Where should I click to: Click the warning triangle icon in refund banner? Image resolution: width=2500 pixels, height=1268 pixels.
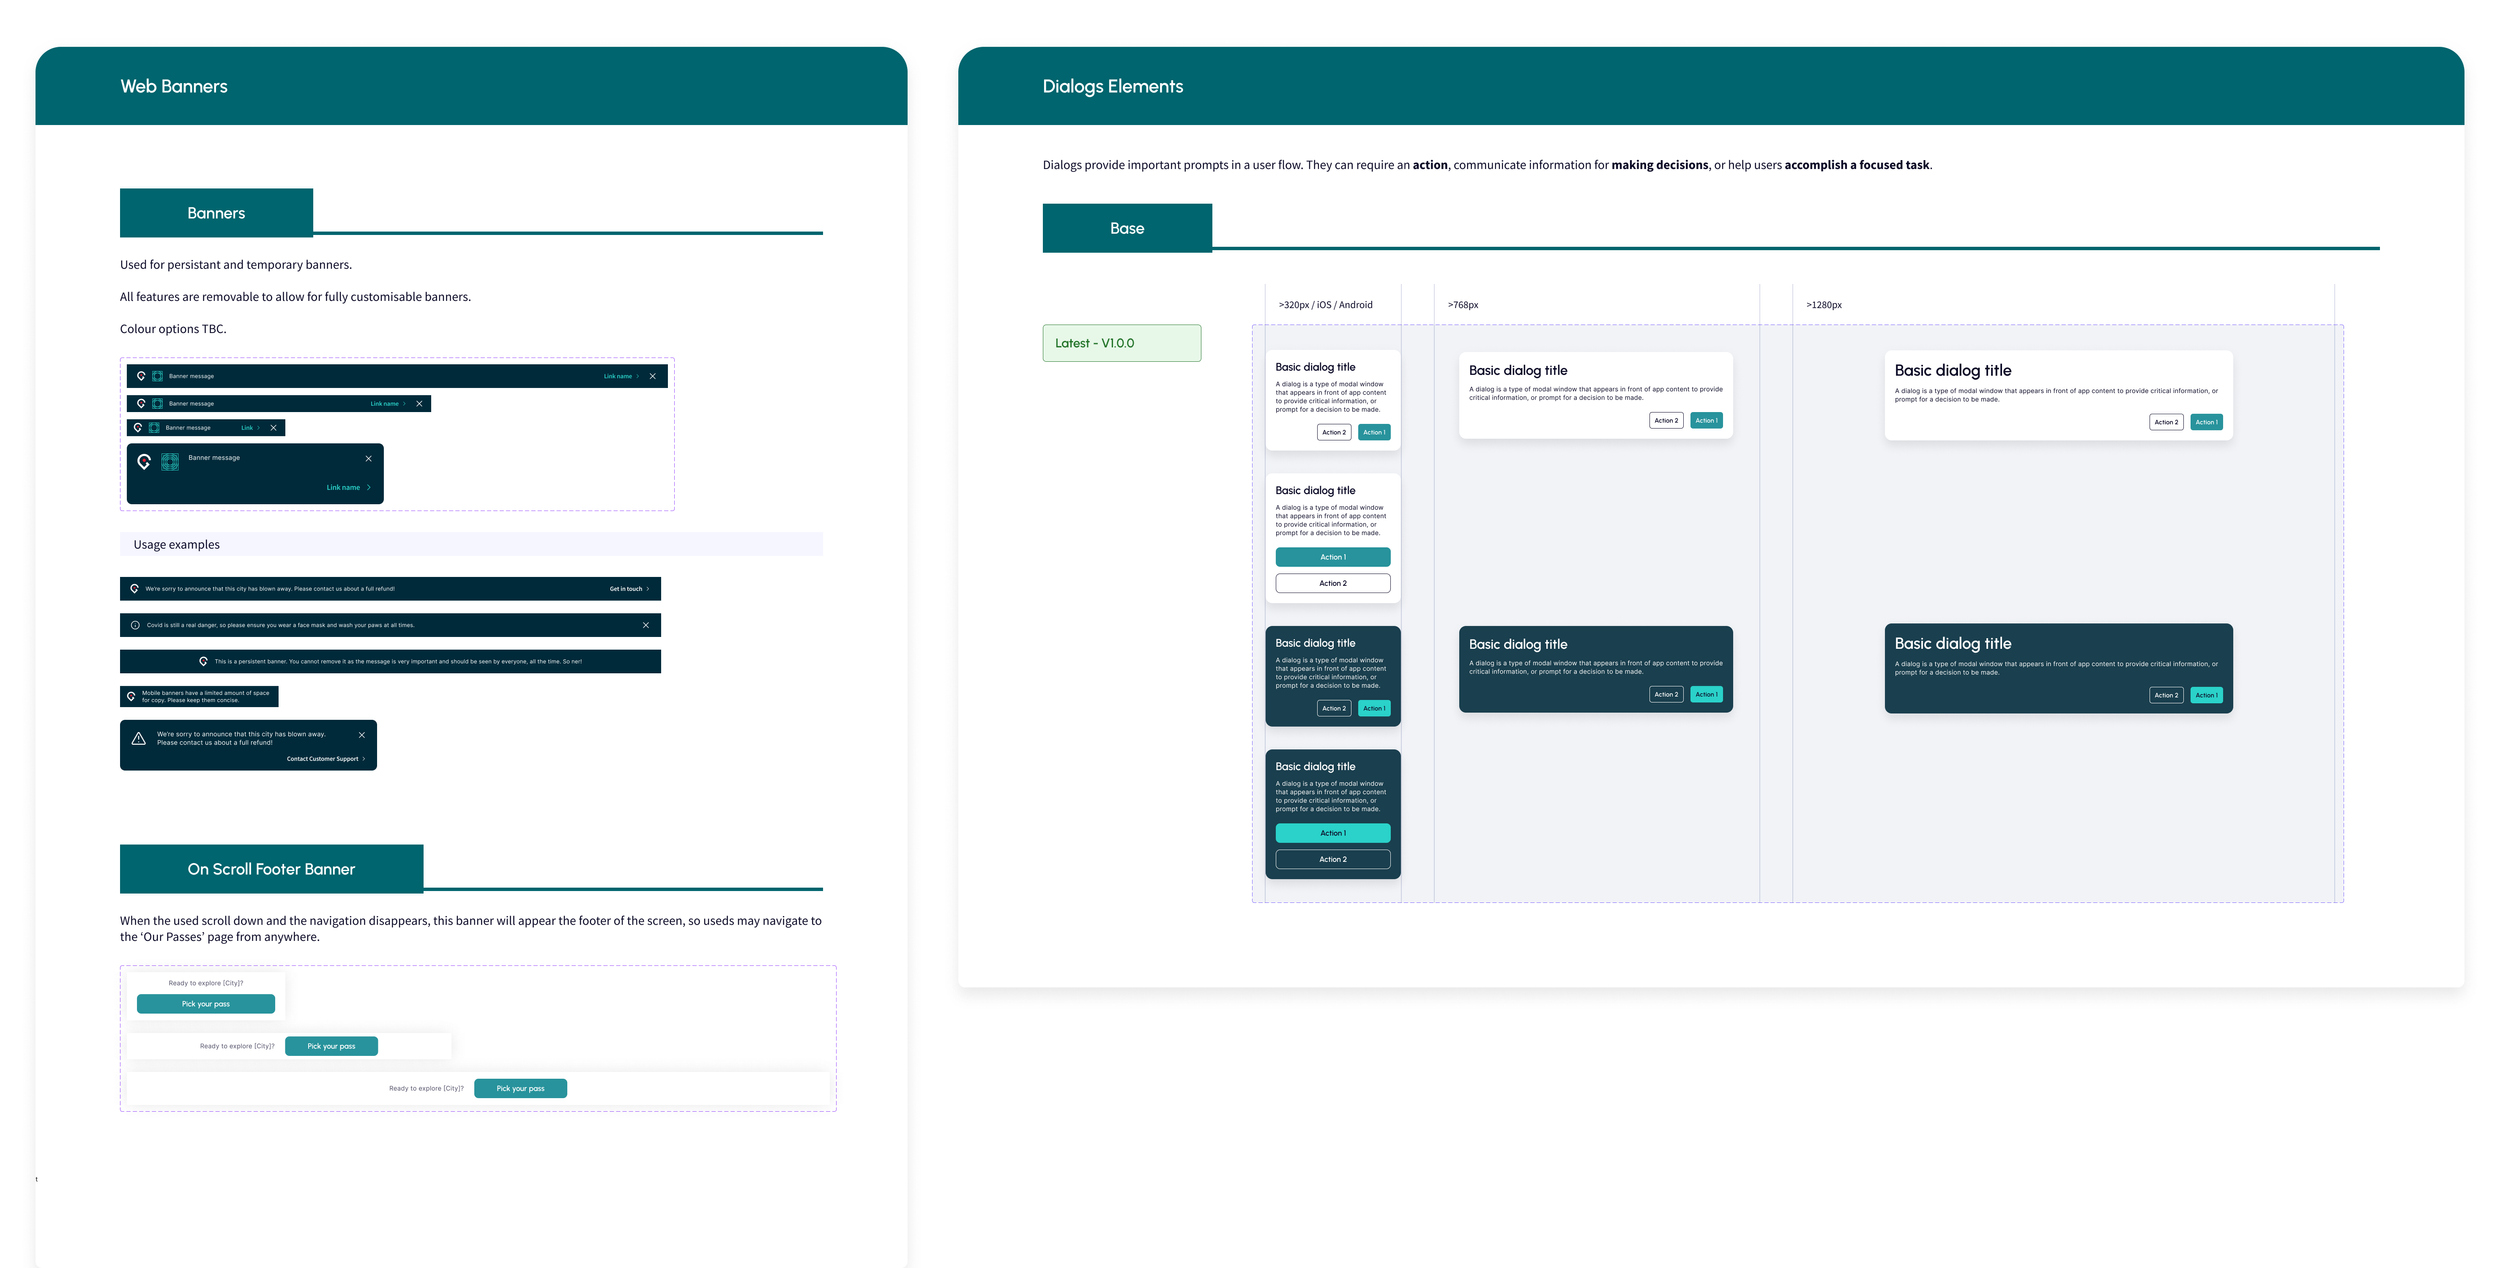coord(139,738)
